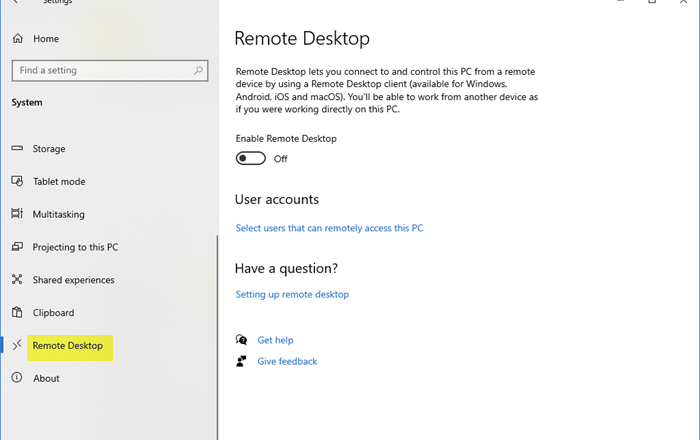The height and width of the screenshot is (440, 700).
Task: Click the Give feedback person icon
Action: 241,361
